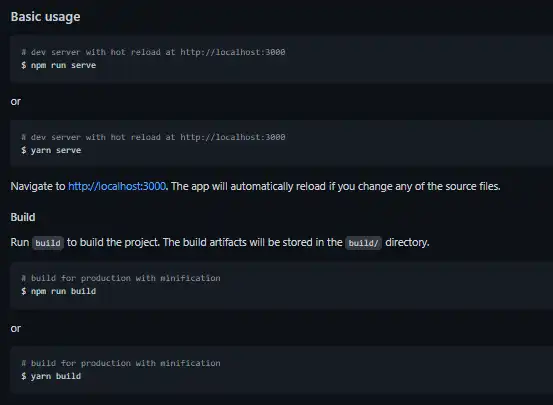
Task: Click the 'automatically reload' sentence text
Action: point(335,186)
